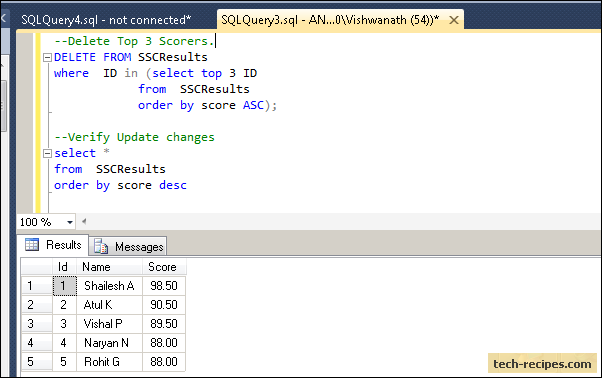Switch to SQLQuery4.sql tab
Image resolution: width=602 pixels, height=378 pixels.
click(x=106, y=20)
